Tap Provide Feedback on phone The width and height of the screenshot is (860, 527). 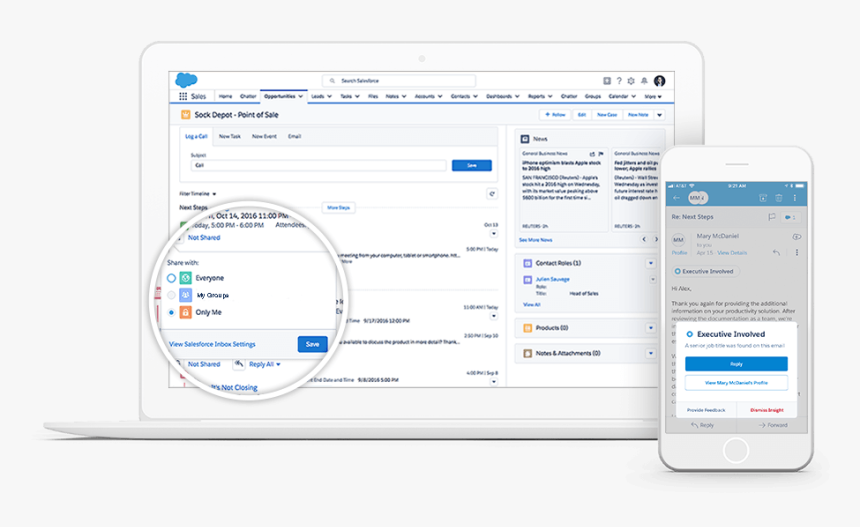706,410
